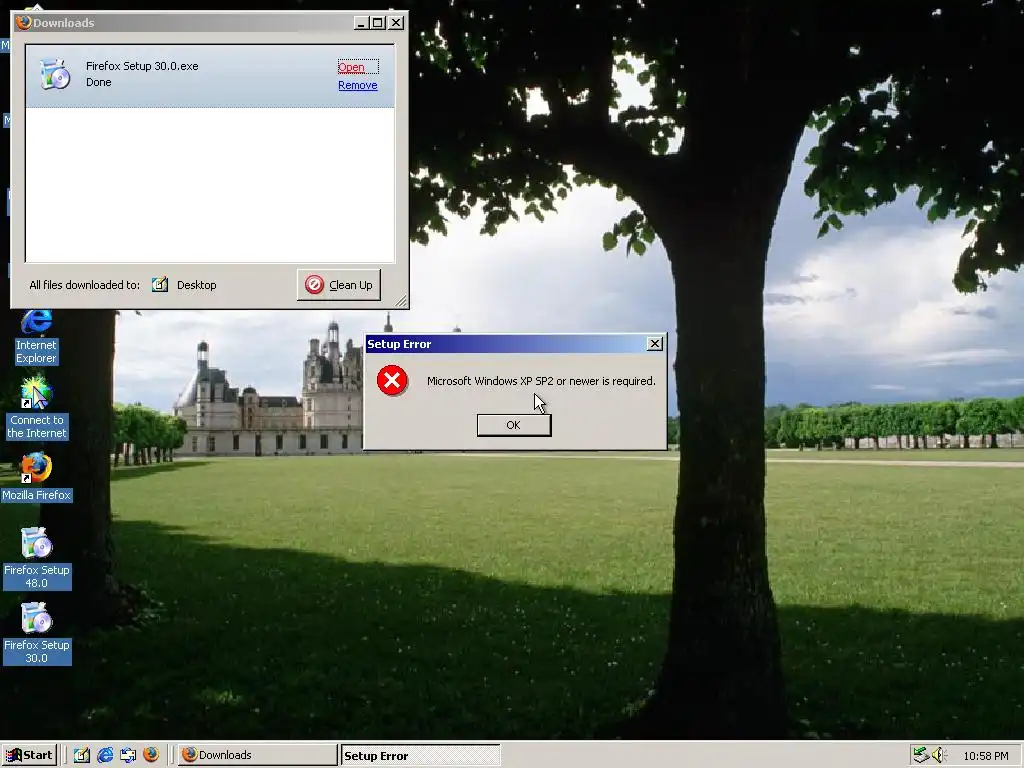
Task: Click Show Desktop in the Quick Launch bar
Action: pos(82,756)
